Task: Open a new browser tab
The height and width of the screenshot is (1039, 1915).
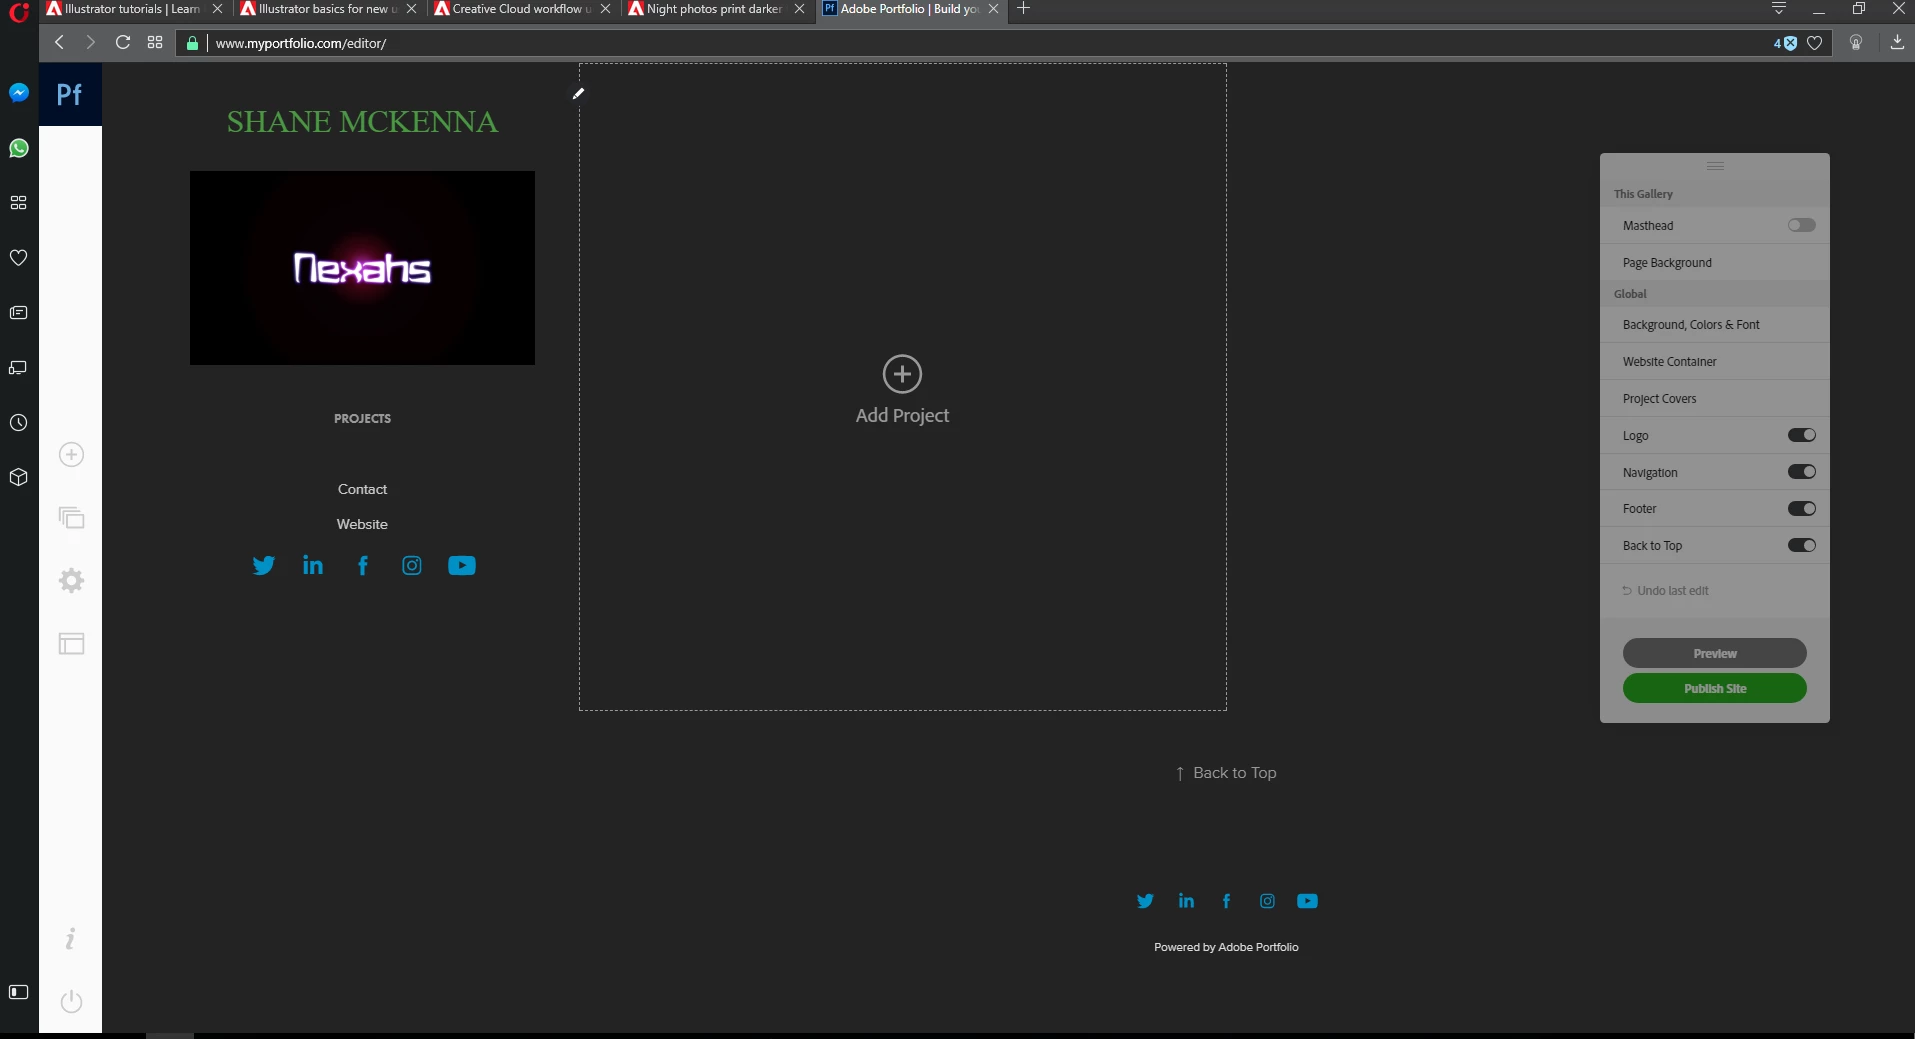Action: click(x=1023, y=9)
